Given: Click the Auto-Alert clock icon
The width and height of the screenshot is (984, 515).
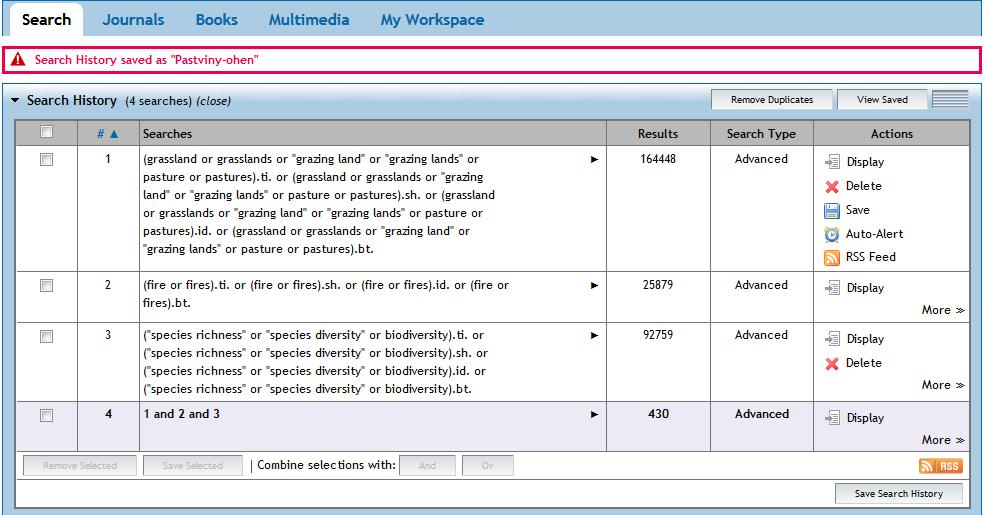Looking at the screenshot, I should [832, 234].
